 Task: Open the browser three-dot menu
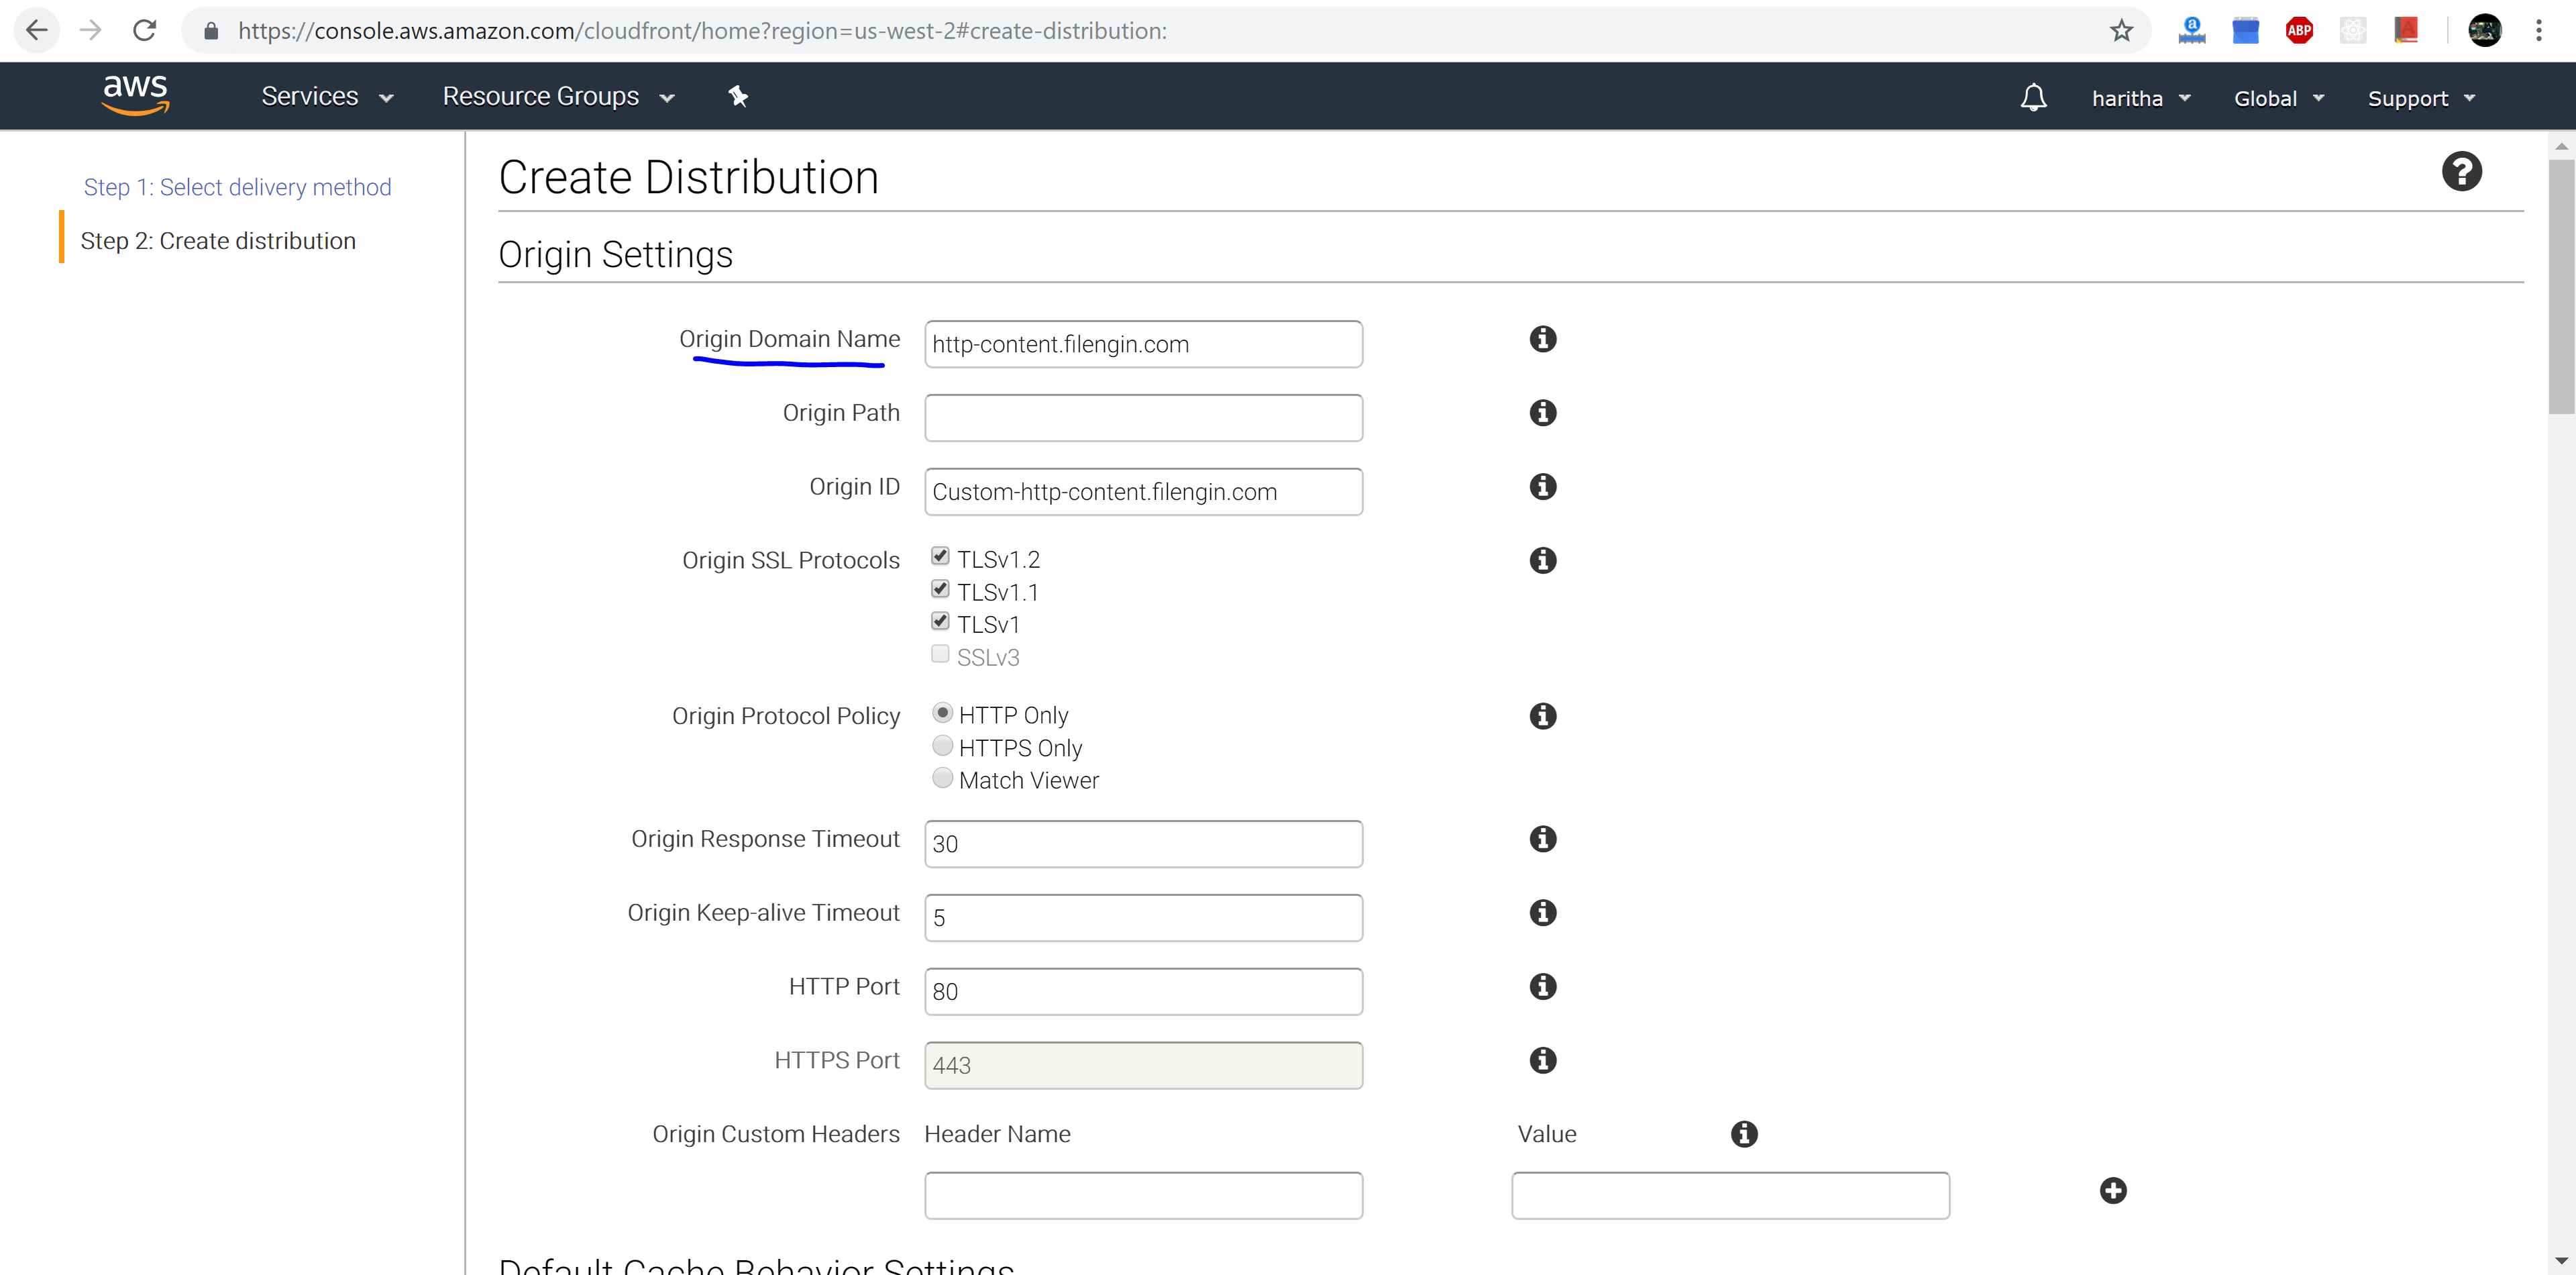coord(2538,30)
